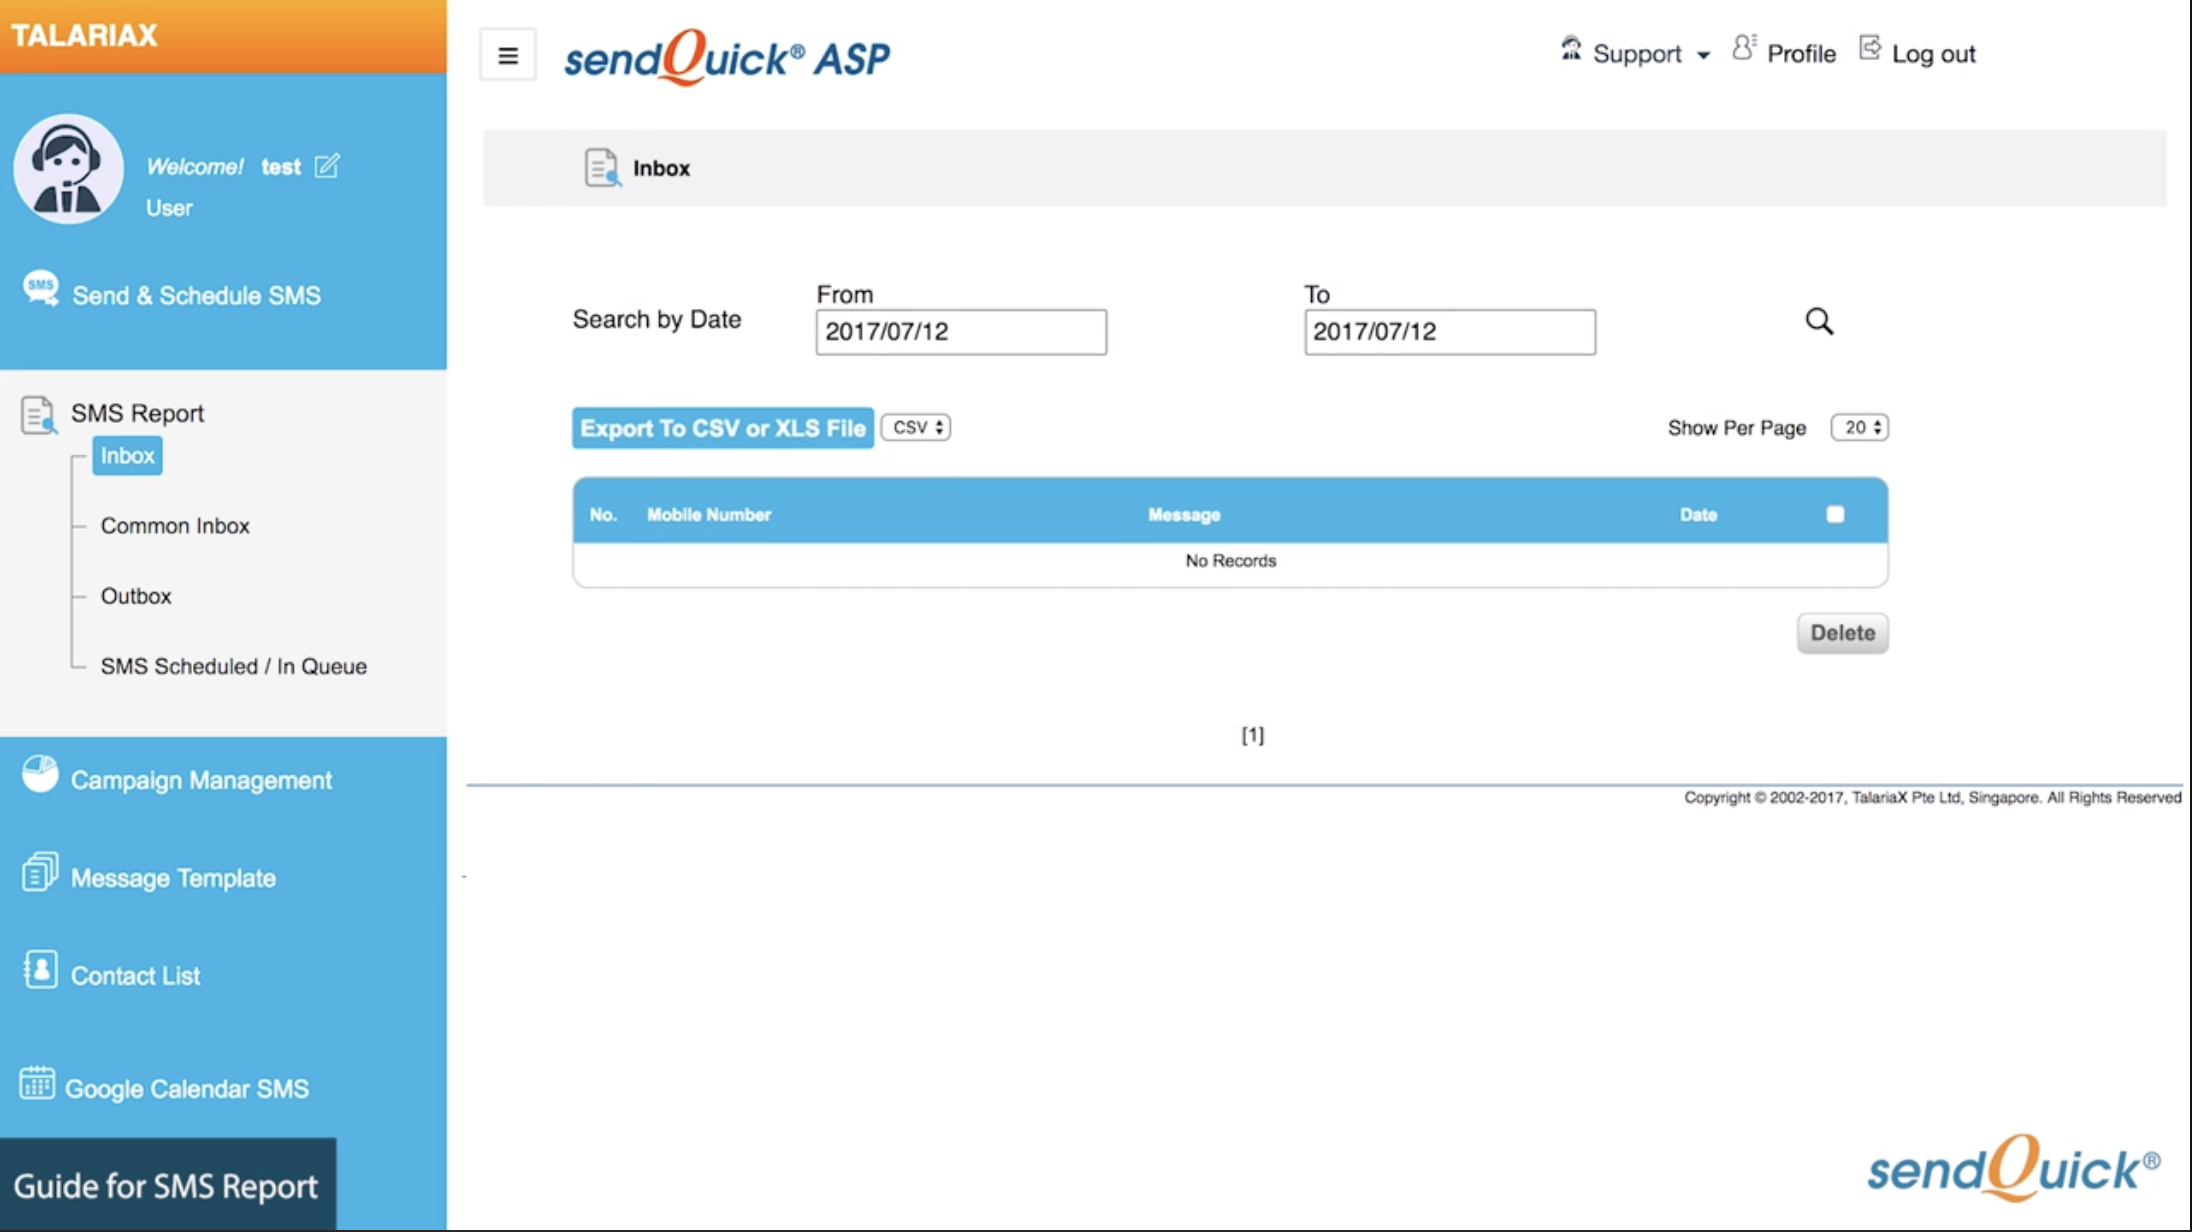Click the magnifying glass search icon
The image size is (2192, 1232).
(x=1819, y=321)
